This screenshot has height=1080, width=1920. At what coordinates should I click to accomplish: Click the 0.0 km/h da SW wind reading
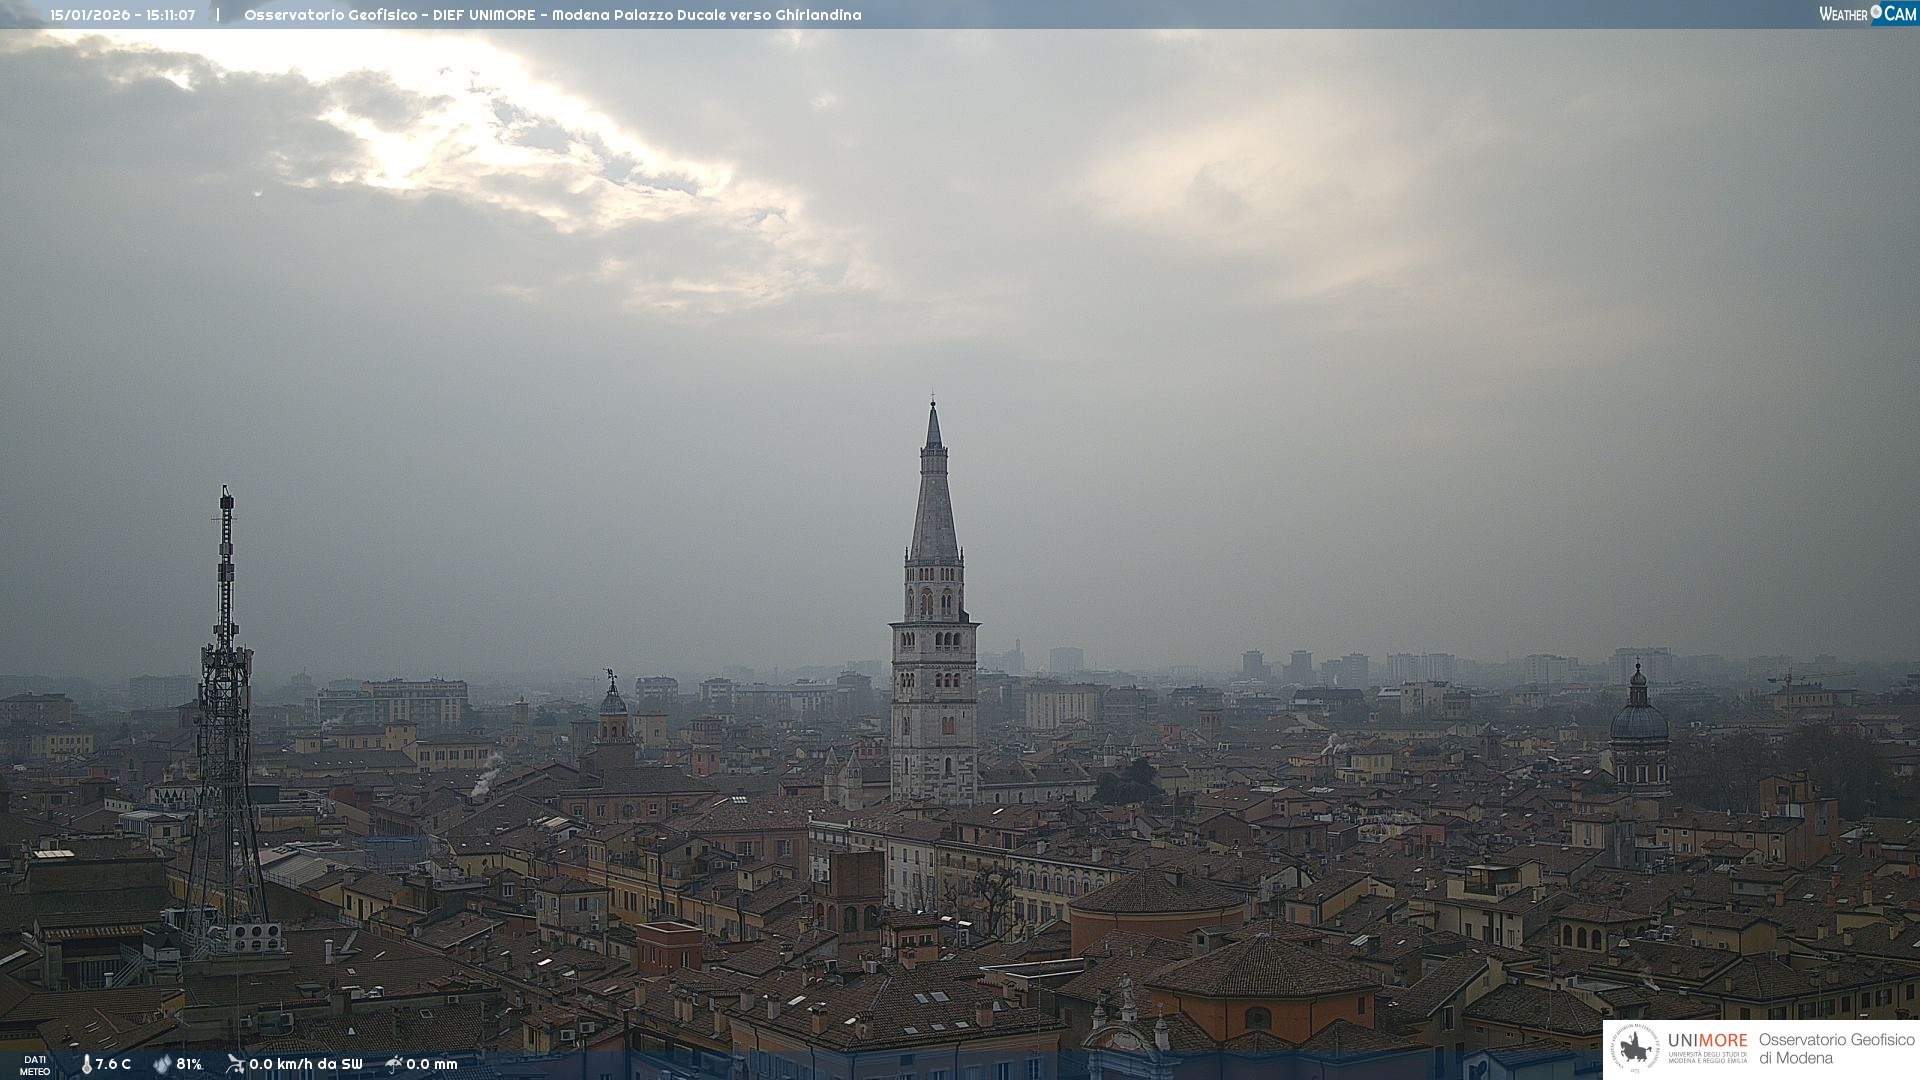[x=306, y=1064]
